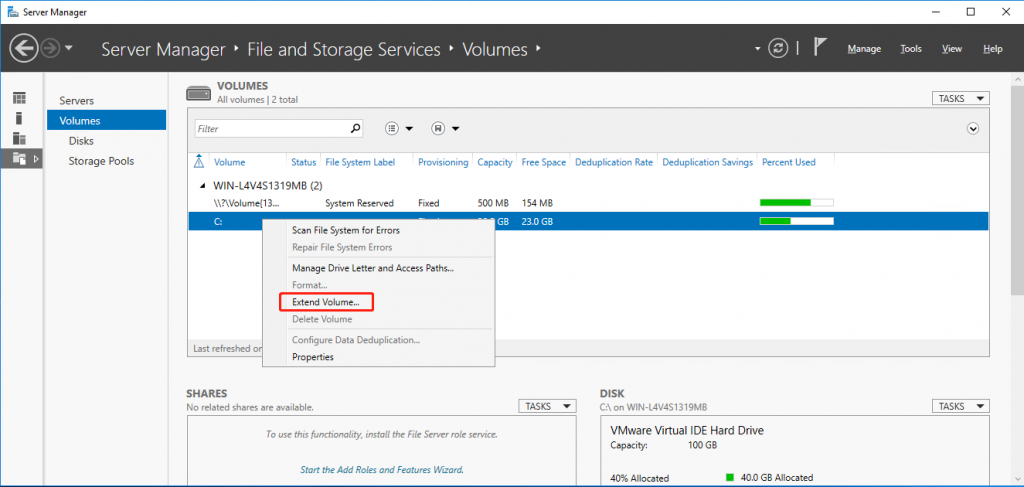This screenshot has width=1024, height=487.
Task: Sort by the Free Space column header
Action: point(544,163)
